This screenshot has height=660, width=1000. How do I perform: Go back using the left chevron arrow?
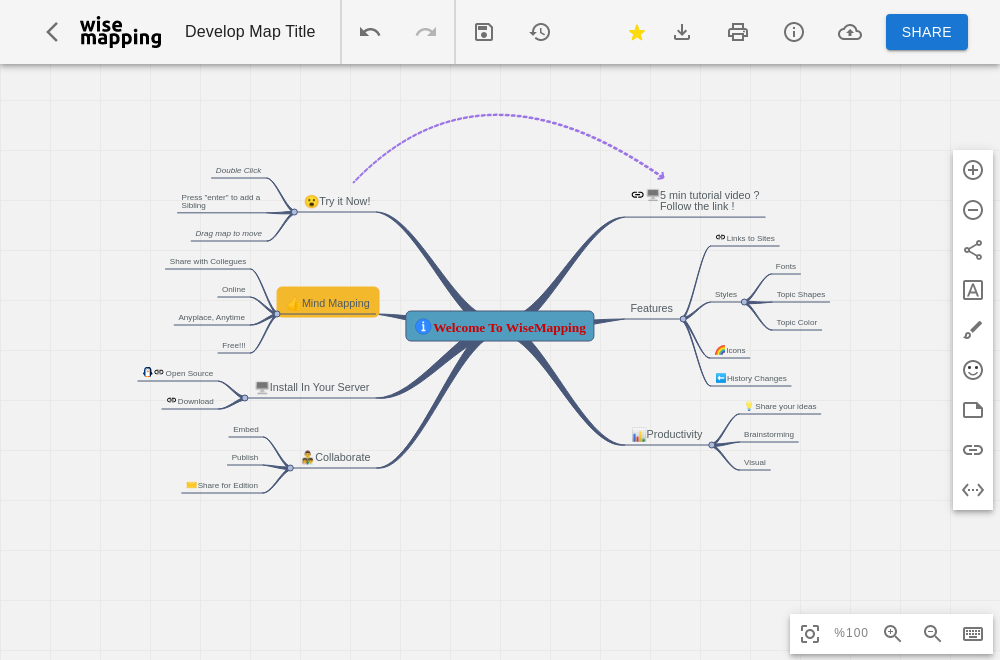coord(52,32)
